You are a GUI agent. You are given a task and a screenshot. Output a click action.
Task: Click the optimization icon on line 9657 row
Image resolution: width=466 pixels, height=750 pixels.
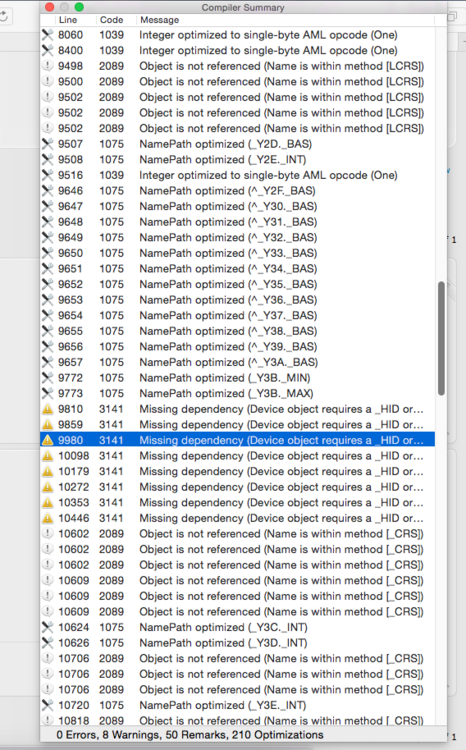[x=47, y=362]
